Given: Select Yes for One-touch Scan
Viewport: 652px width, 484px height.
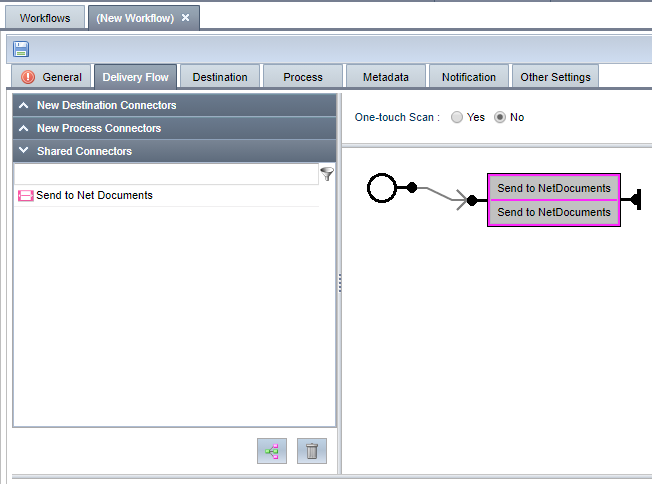Looking at the screenshot, I should (457, 117).
